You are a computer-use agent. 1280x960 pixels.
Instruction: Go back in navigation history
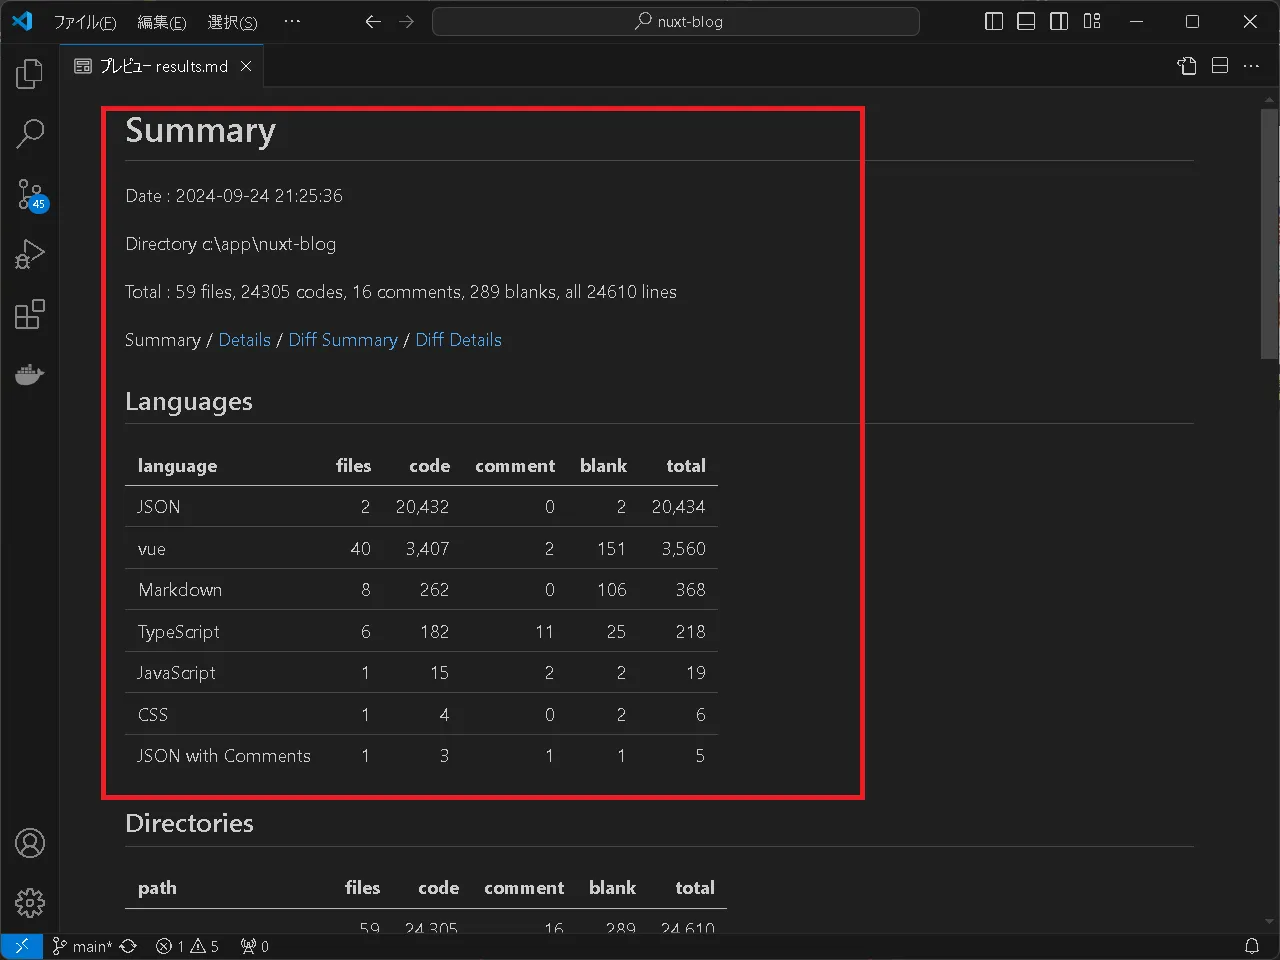point(373,21)
